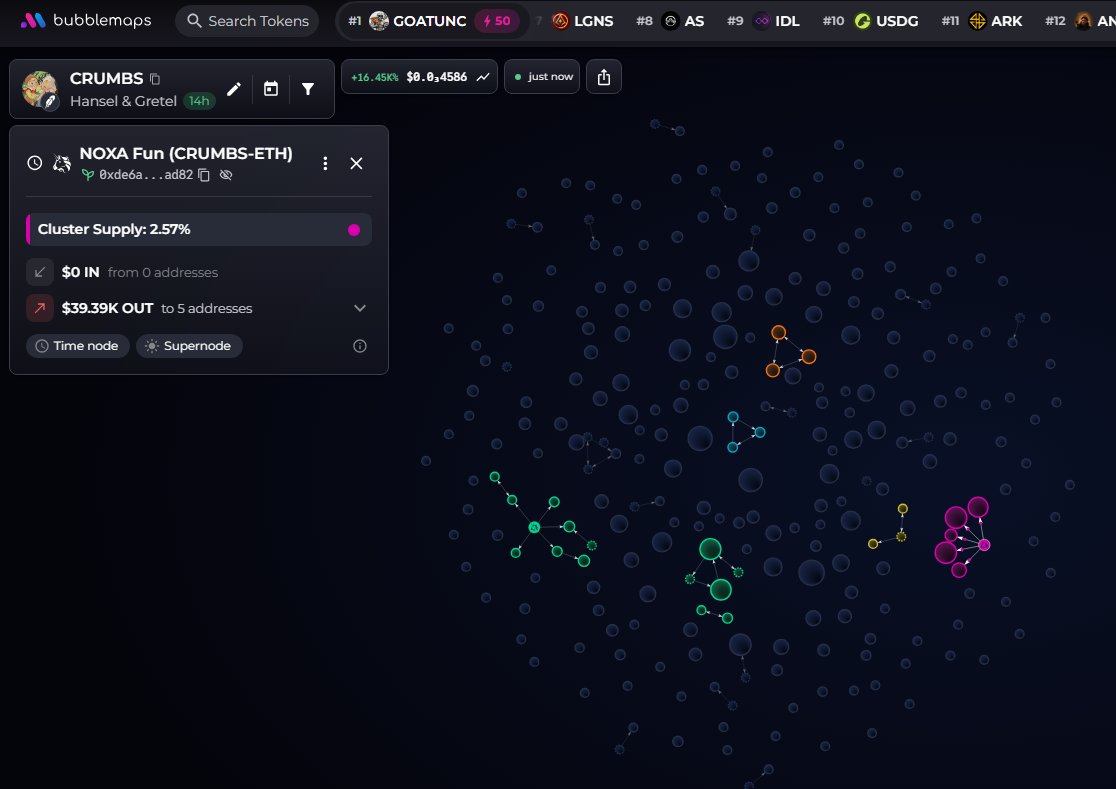Toggle the Supernode chip
This screenshot has width=1116, height=789.
[x=189, y=346]
